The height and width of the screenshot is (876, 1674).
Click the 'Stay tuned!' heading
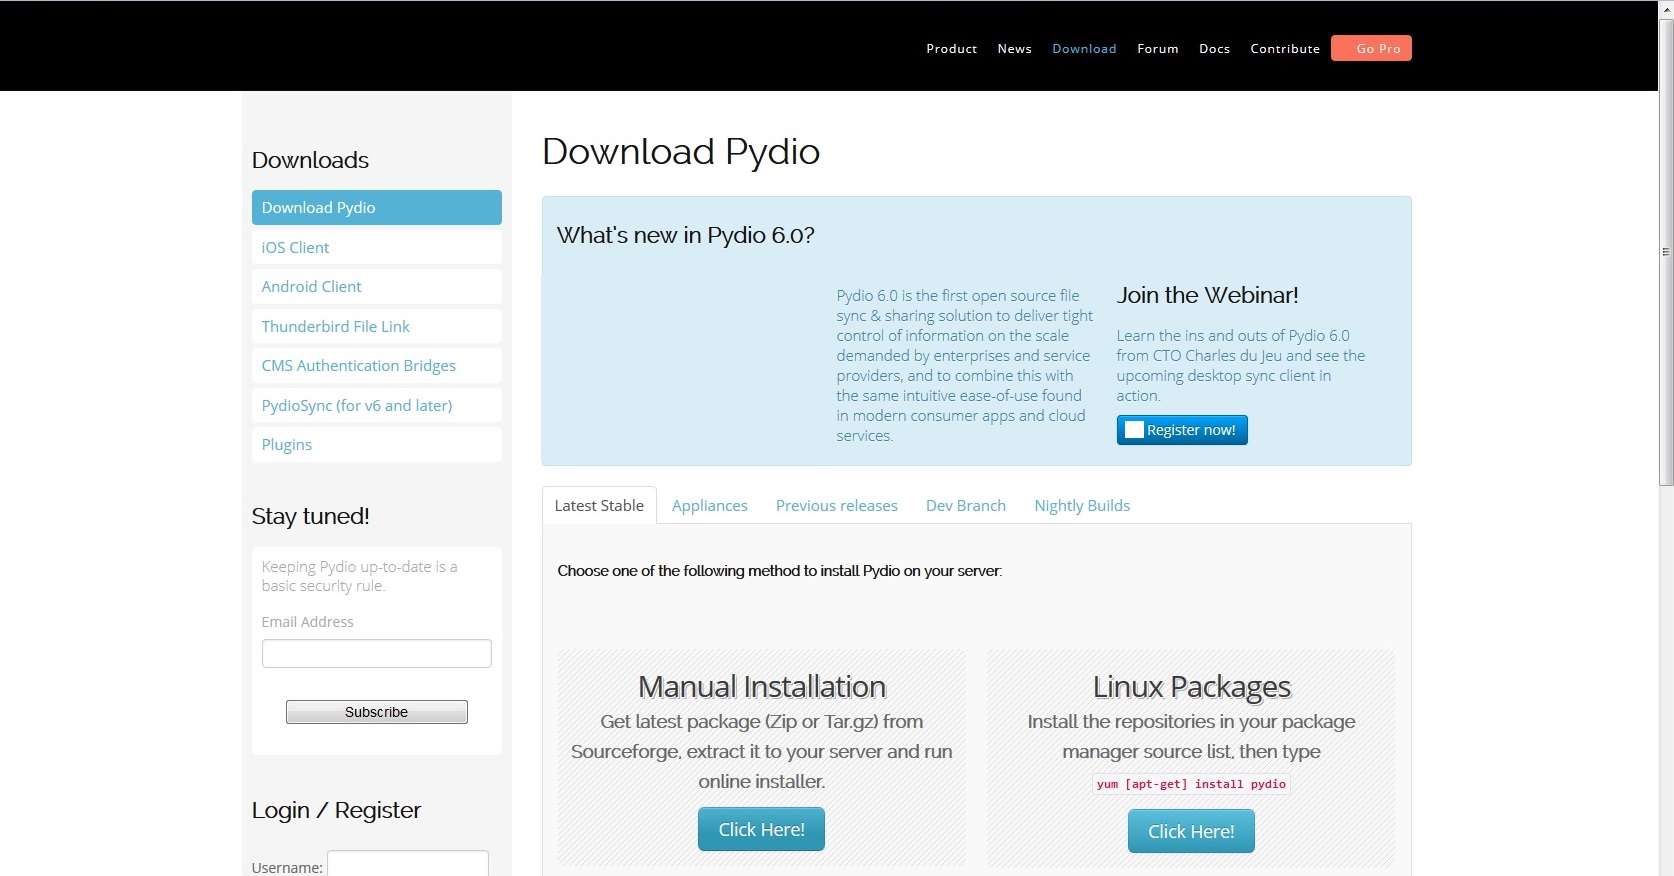[x=310, y=516]
